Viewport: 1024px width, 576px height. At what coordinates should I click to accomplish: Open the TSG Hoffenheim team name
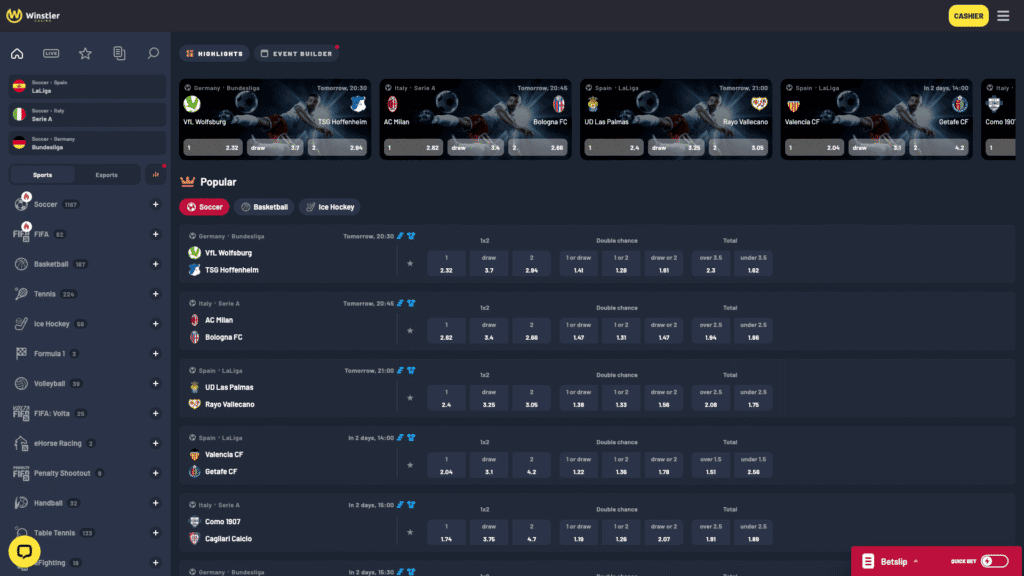(x=232, y=270)
